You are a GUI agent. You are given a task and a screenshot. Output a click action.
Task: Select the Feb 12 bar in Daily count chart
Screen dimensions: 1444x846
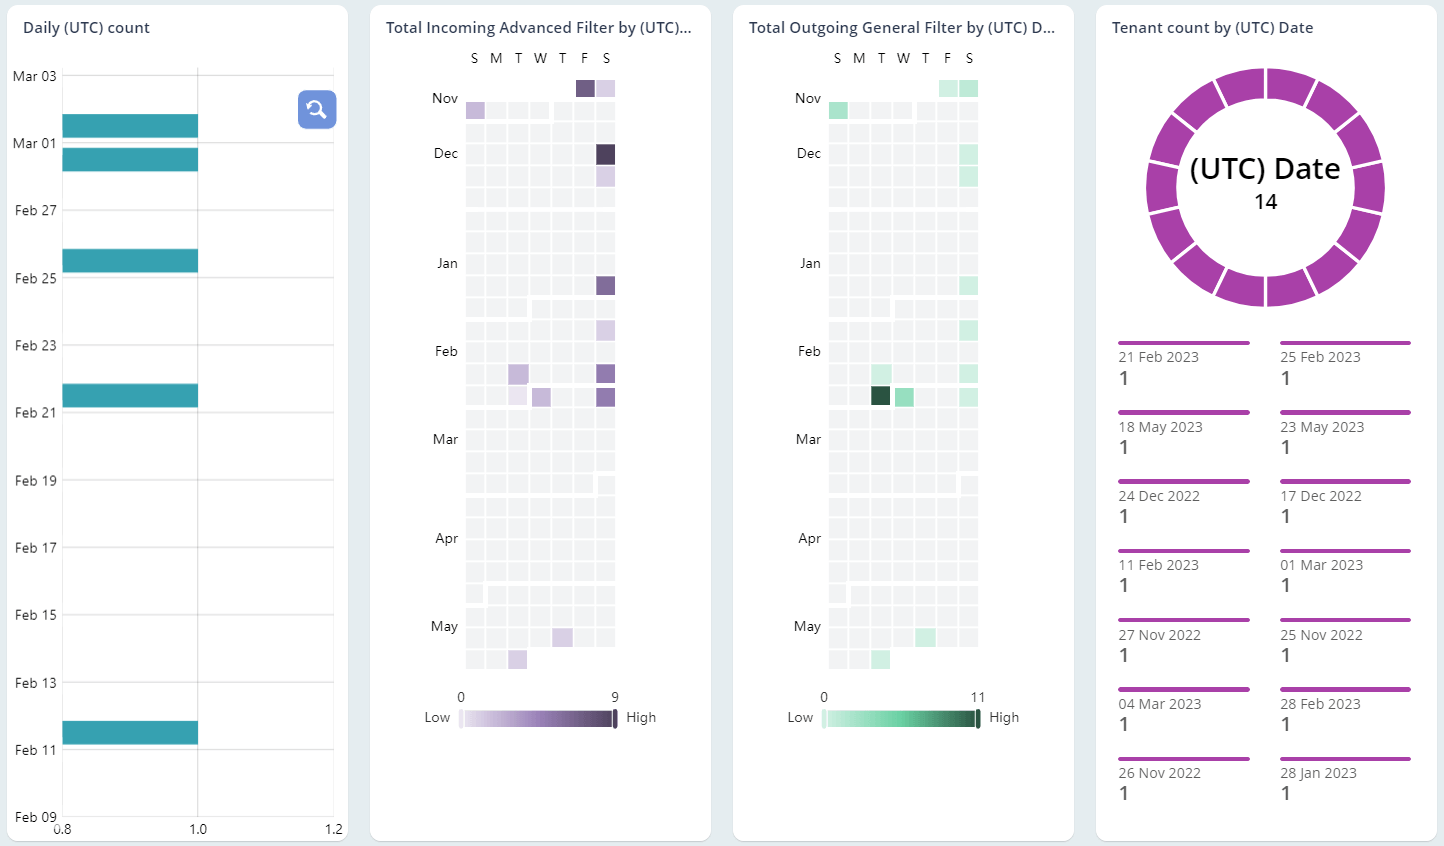coord(130,733)
